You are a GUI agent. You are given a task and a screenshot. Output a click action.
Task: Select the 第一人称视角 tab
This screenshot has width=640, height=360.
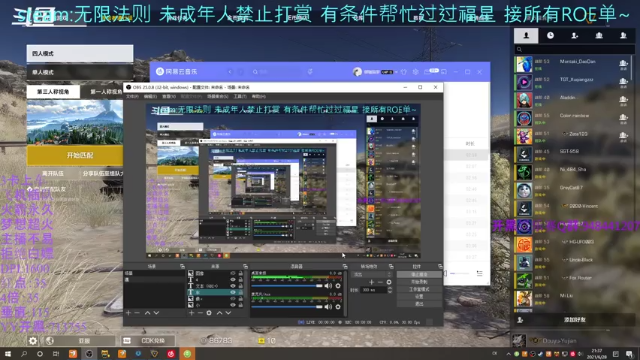pos(106,91)
